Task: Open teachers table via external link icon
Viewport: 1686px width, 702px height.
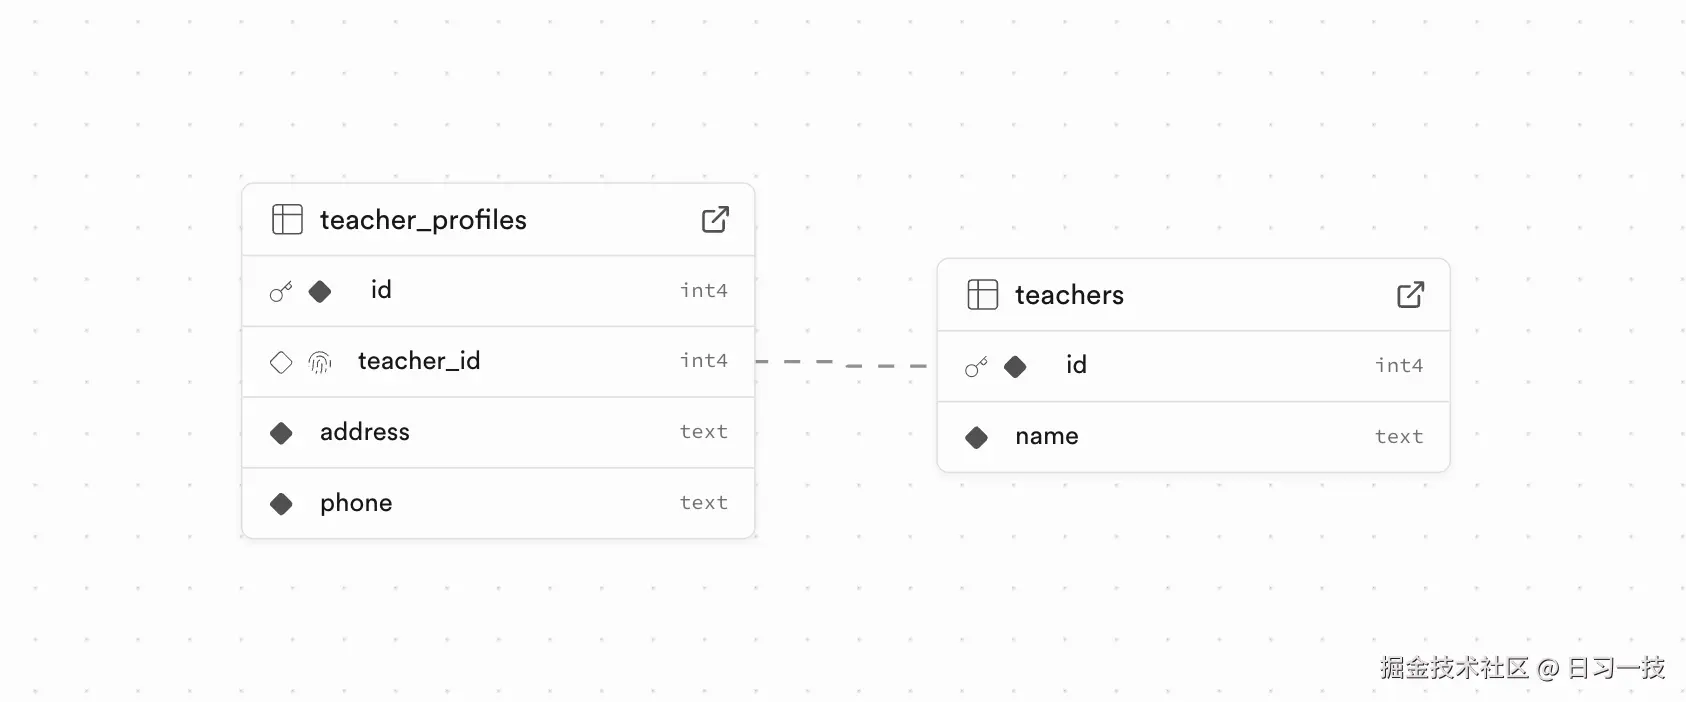Action: 1410,294
